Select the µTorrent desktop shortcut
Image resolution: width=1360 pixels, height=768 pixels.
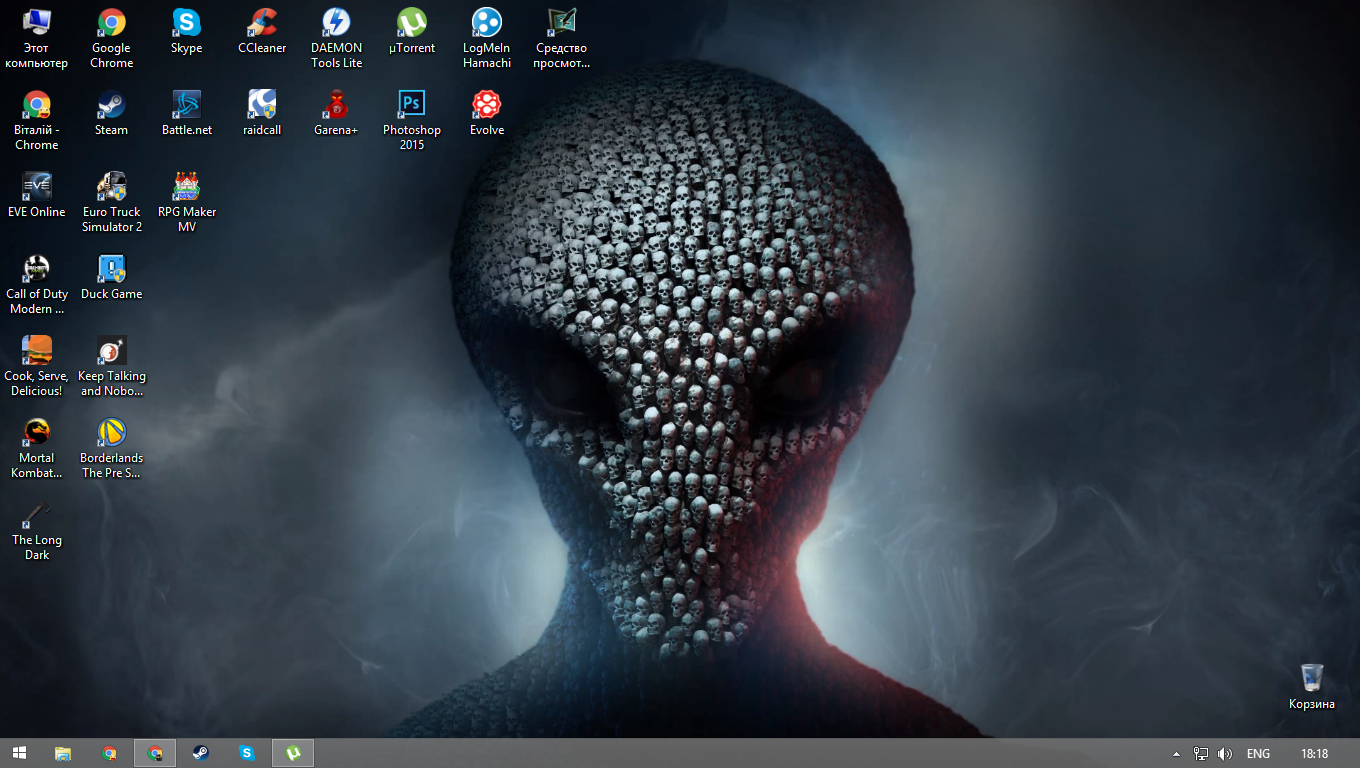pyautogui.click(x=412, y=32)
